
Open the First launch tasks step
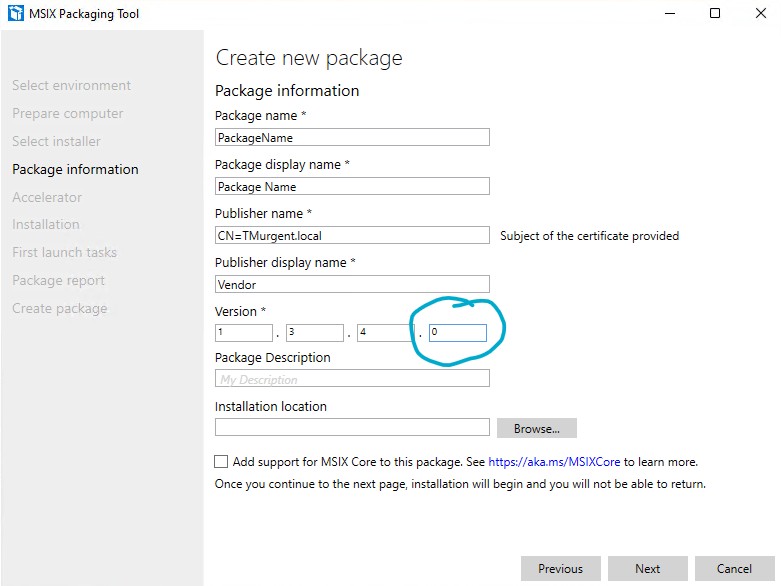[x=64, y=252]
